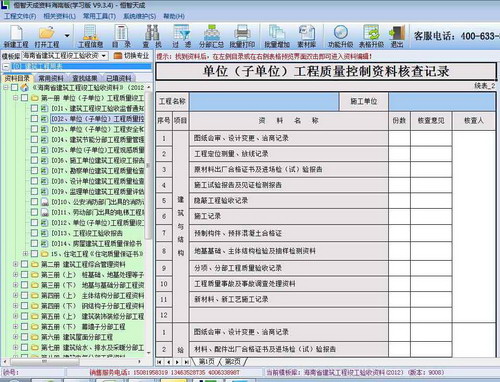The image size is (500, 382).
Task: Click scroll-down arrow of tree panel scrollbar
Action: (x=148, y=353)
